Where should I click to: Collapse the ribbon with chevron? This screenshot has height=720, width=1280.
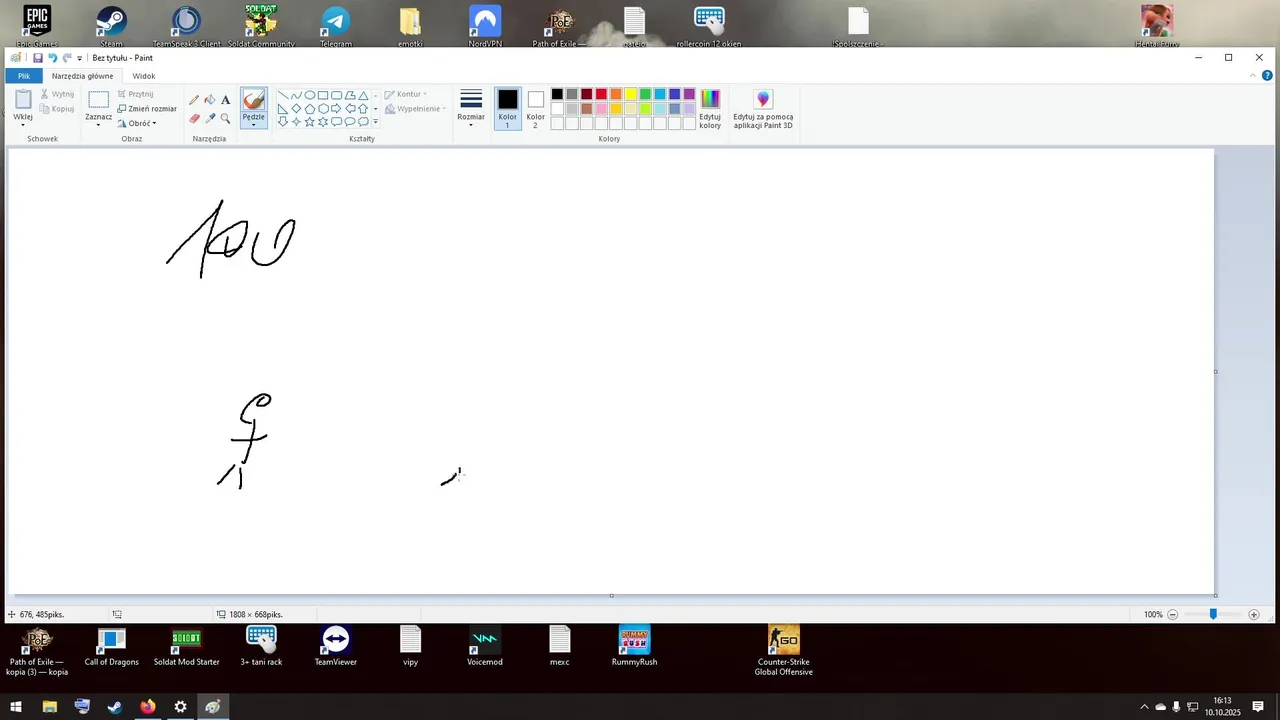coord(1253,76)
